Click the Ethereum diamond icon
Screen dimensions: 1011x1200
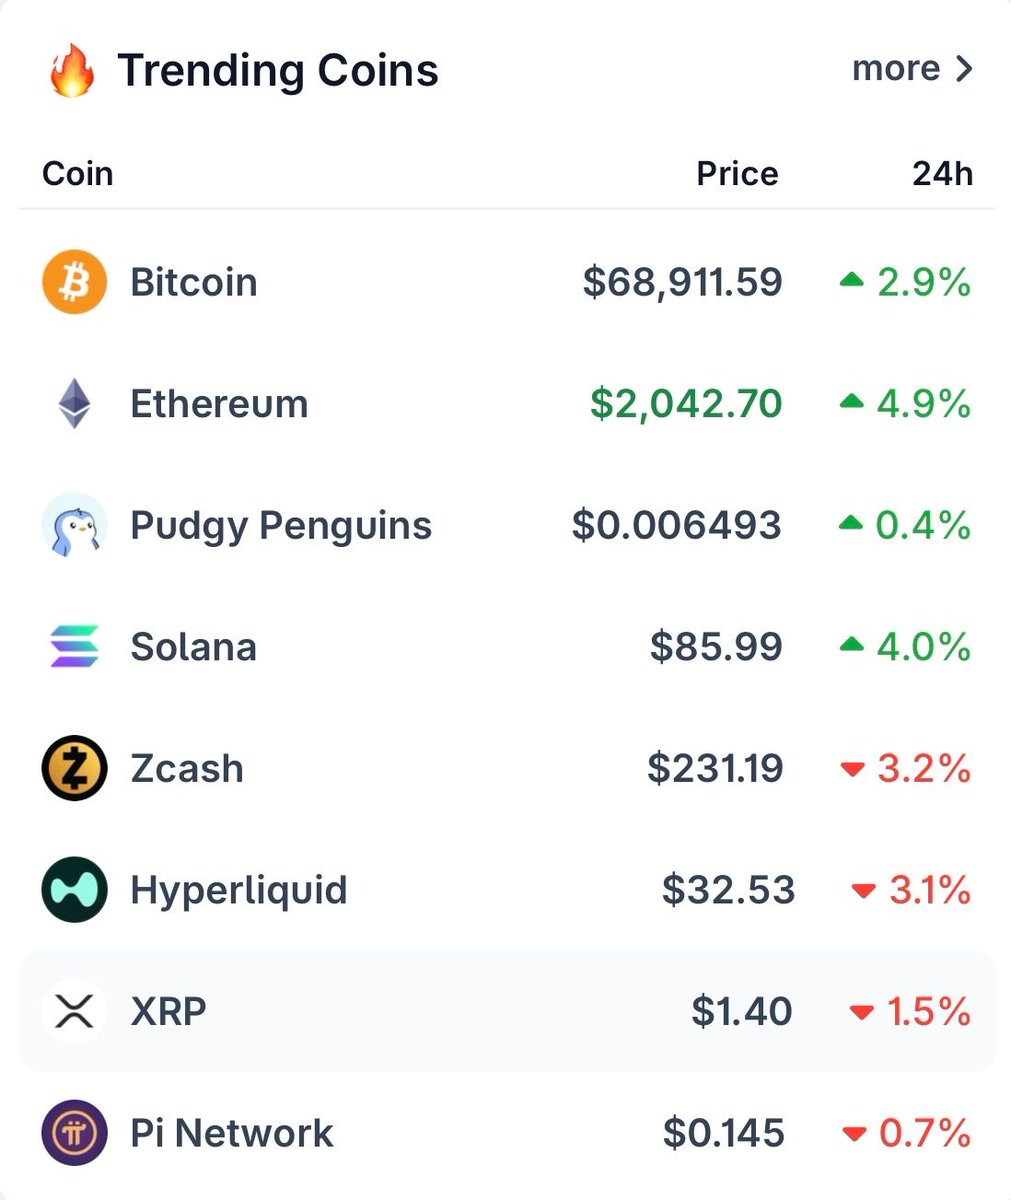point(74,404)
